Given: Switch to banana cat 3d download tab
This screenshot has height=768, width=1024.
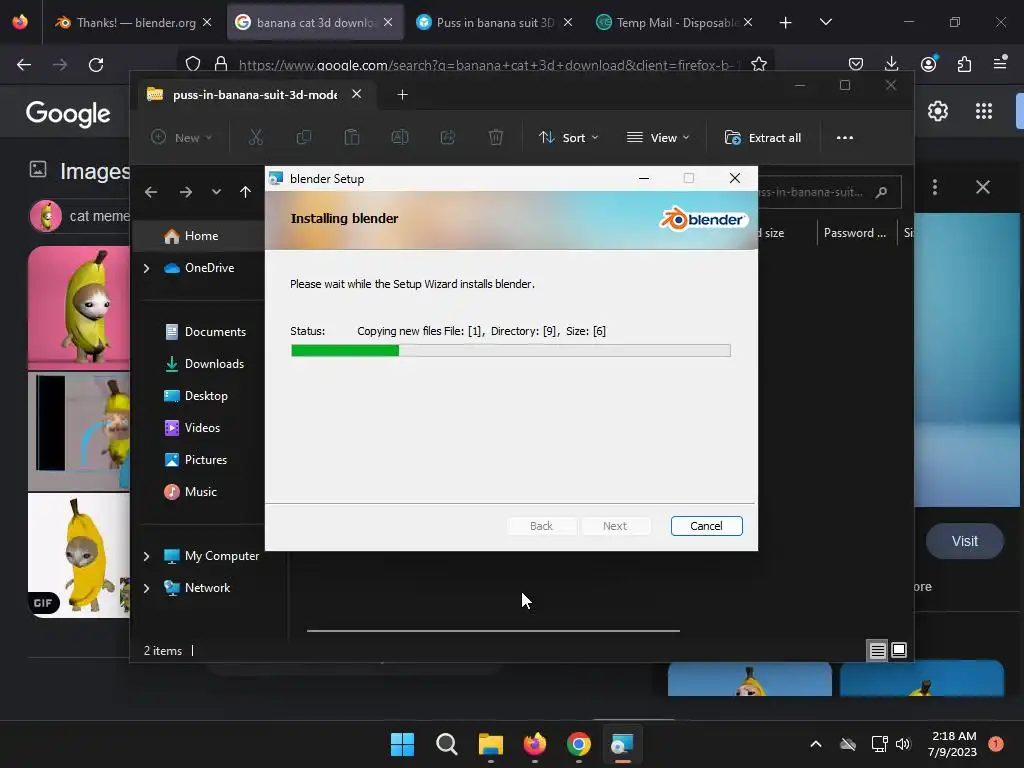Looking at the screenshot, I should [x=315, y=22].
